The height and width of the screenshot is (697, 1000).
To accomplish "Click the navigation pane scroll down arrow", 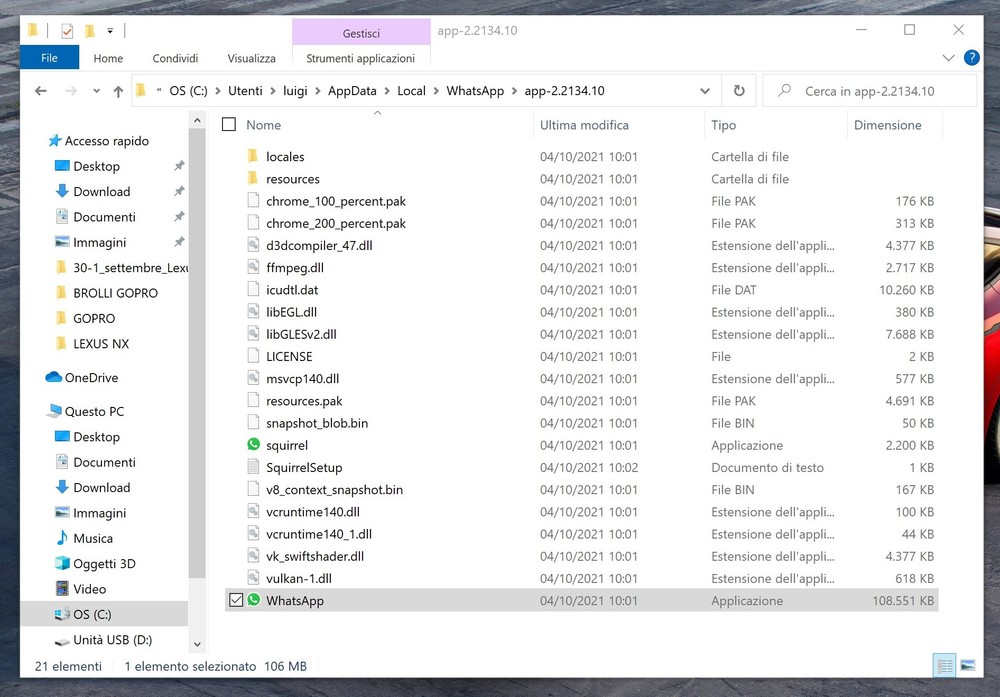I will tap(197, 644).
